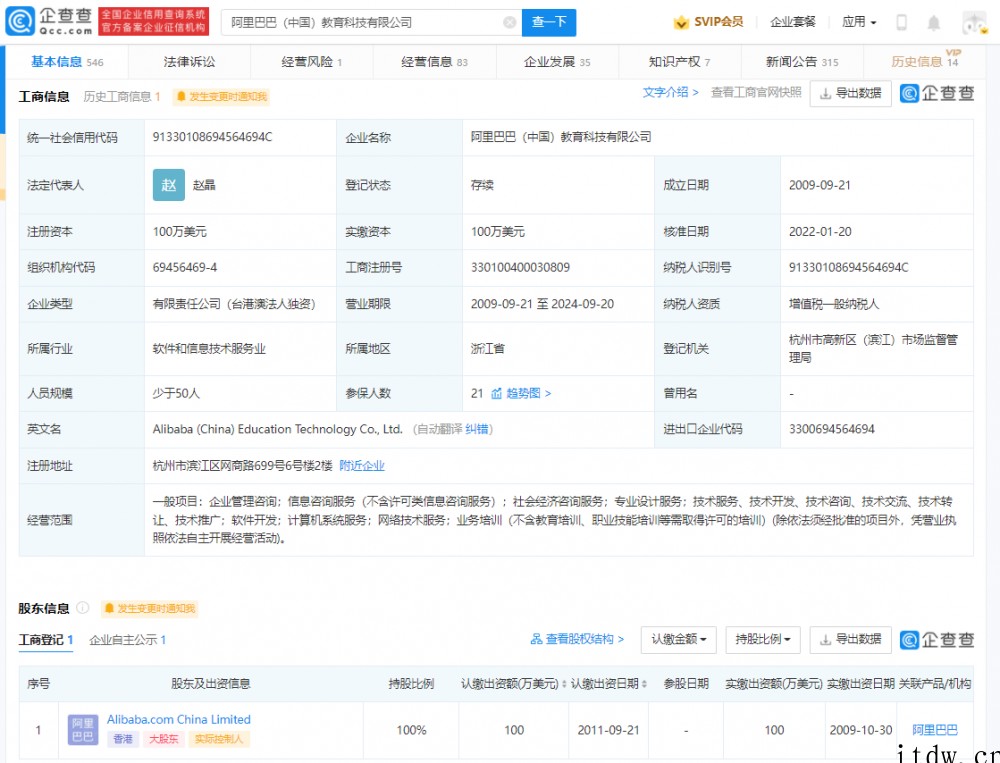This screenshot has width=1000, height=763.
Task: Sort by 认缴出资日期 column arrows
Action: (x=643, y=684)
